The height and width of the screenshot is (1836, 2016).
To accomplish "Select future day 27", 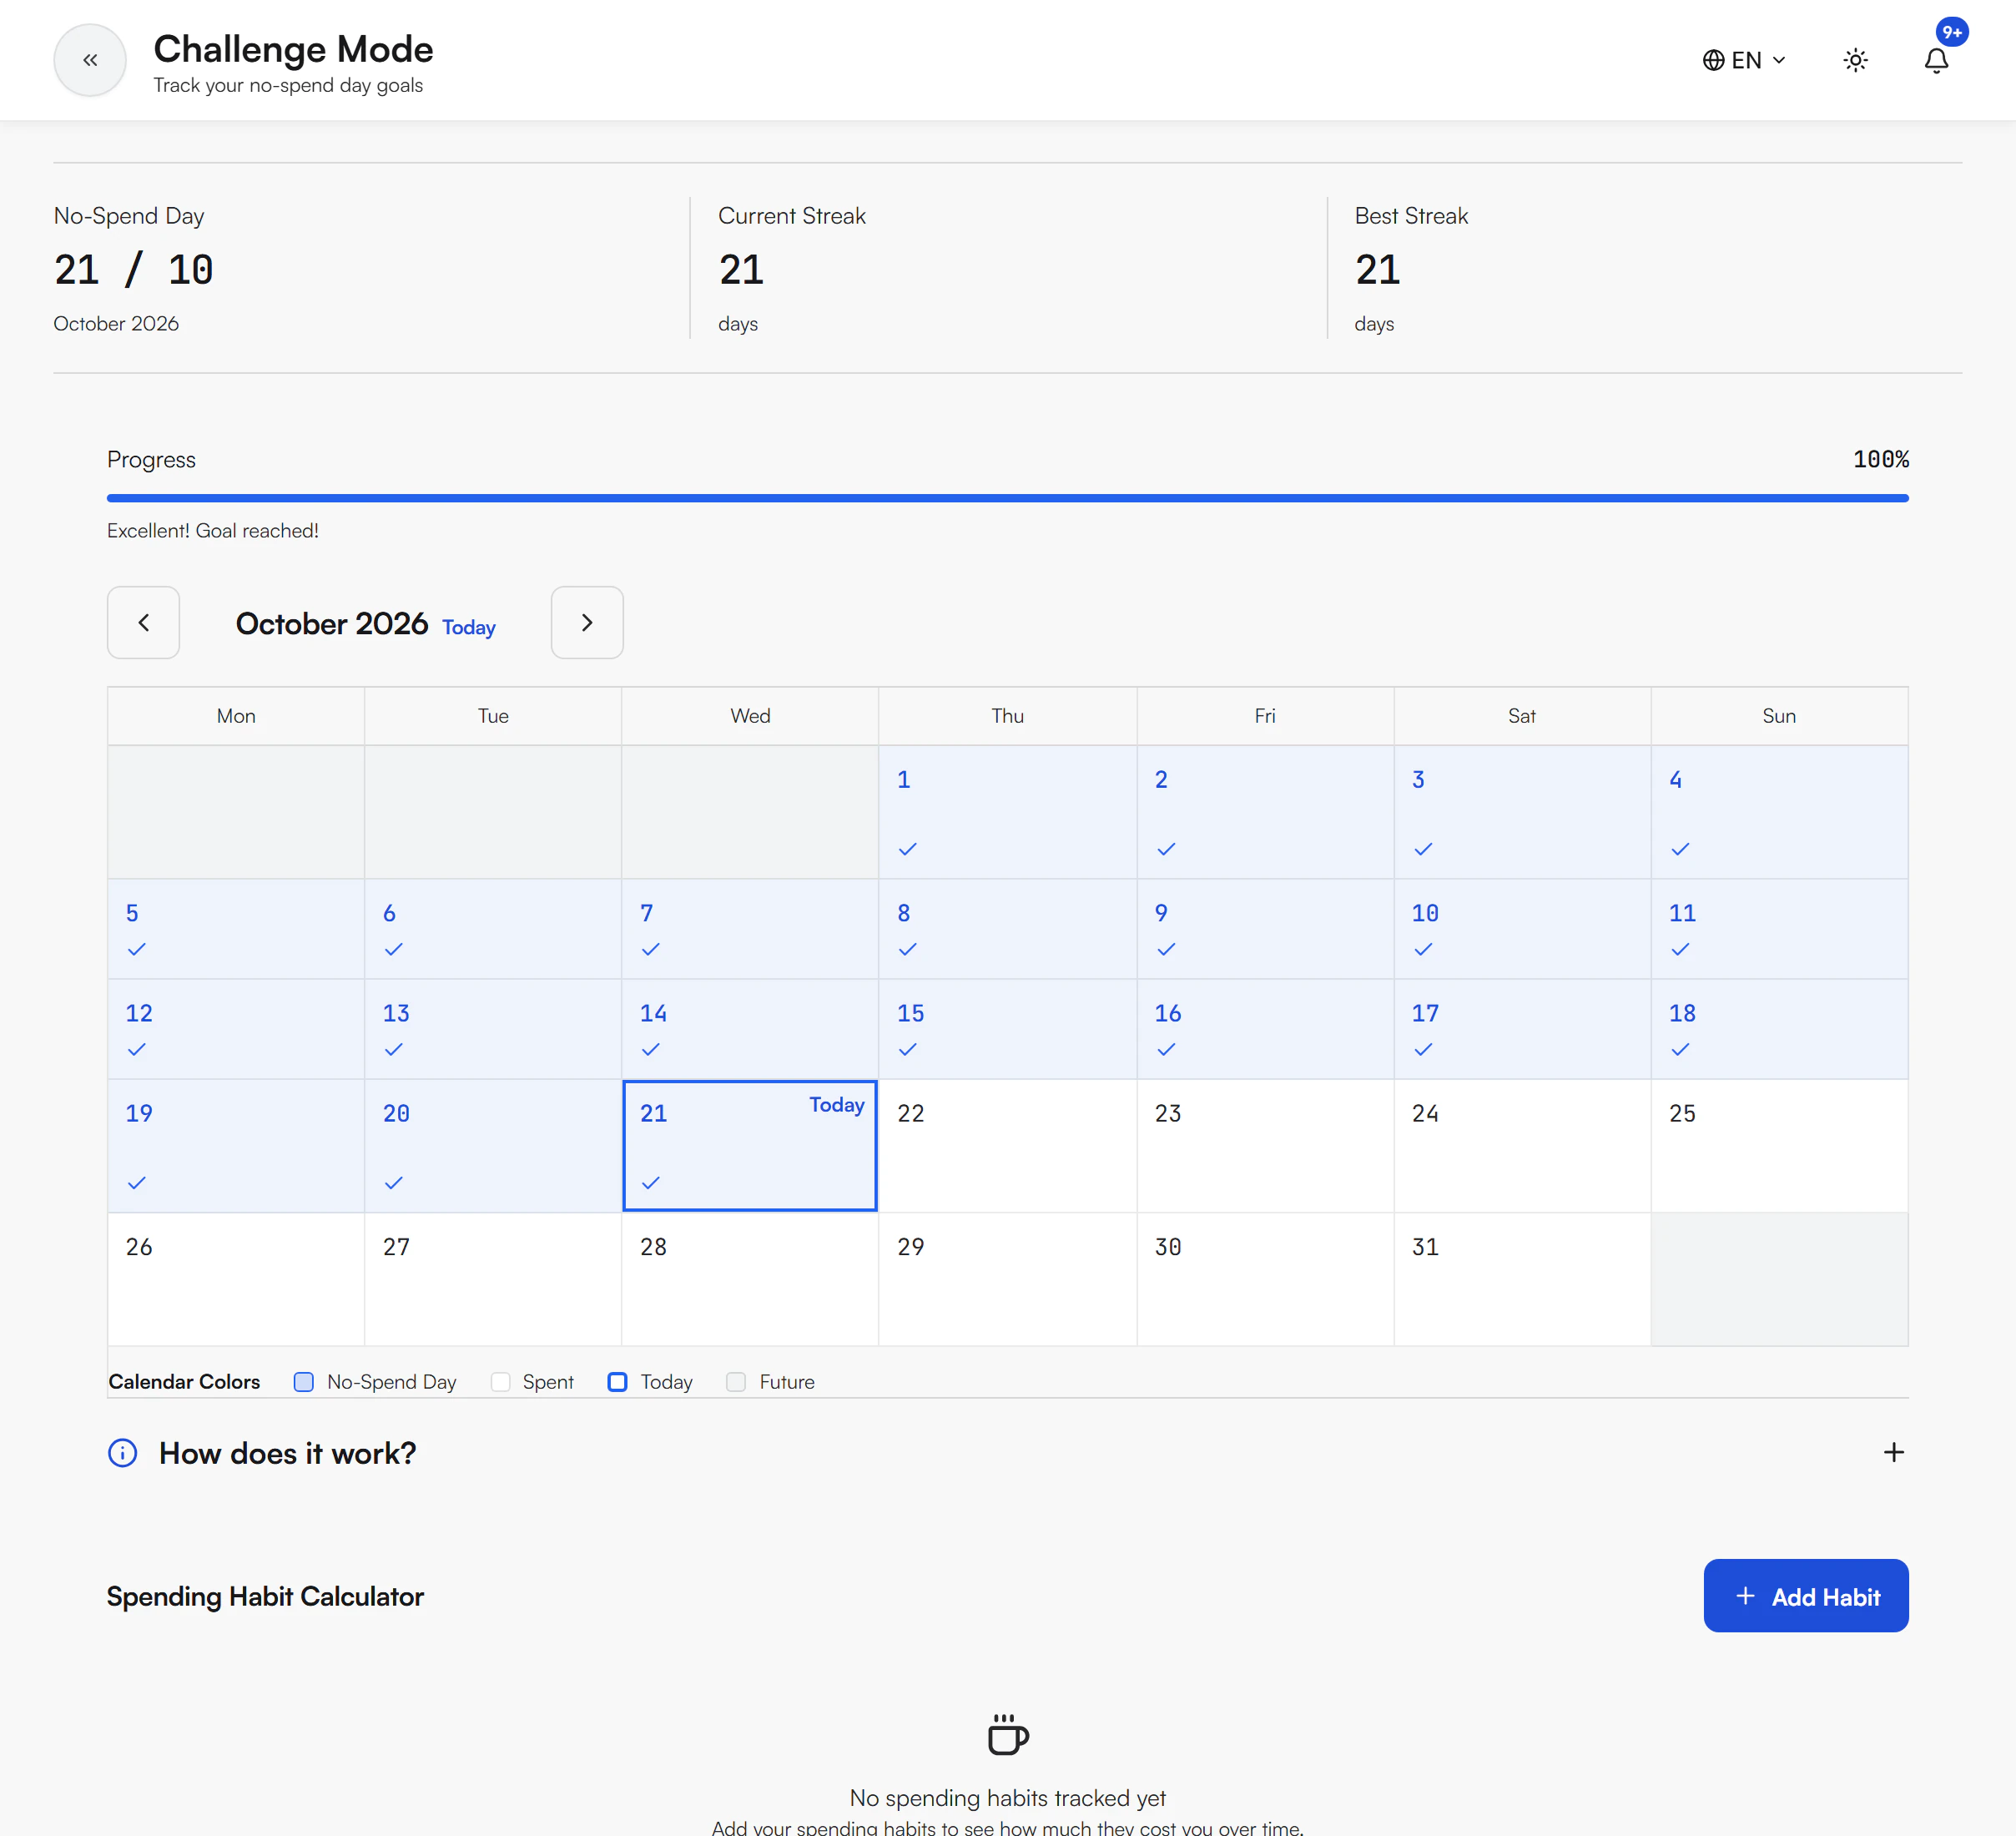I will (493, 1279).
